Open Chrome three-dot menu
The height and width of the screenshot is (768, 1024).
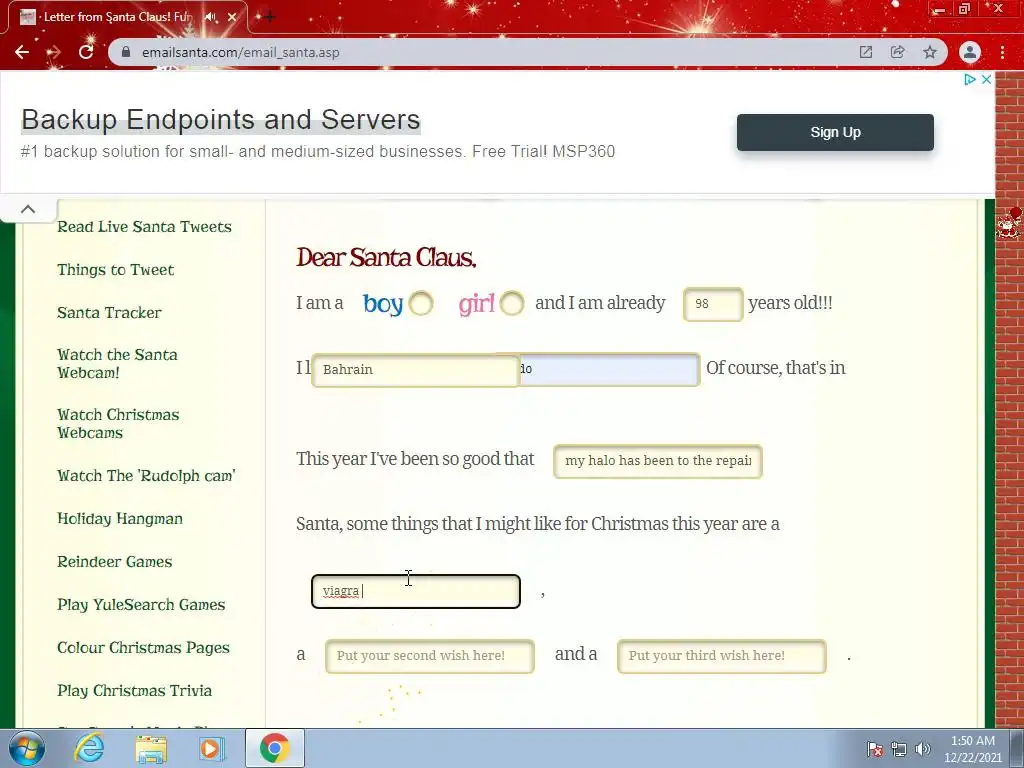click(1002, 52)
